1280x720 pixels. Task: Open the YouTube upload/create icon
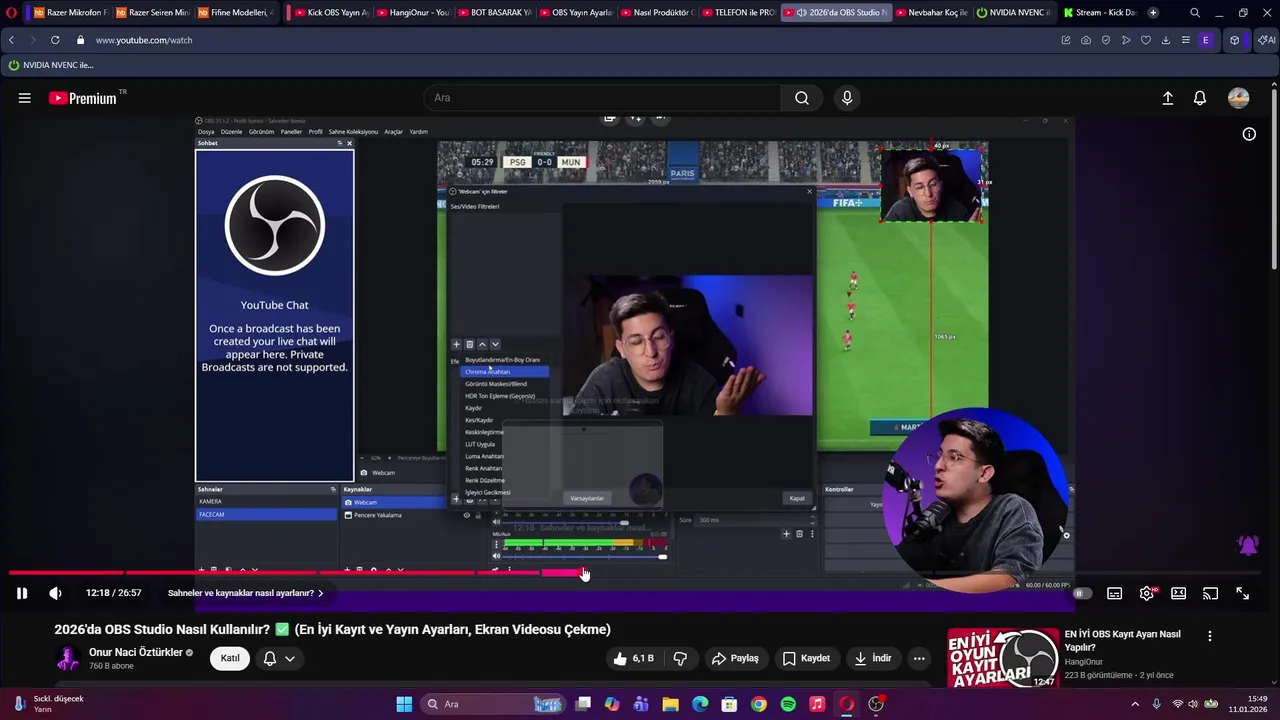tap(1167, 98)
